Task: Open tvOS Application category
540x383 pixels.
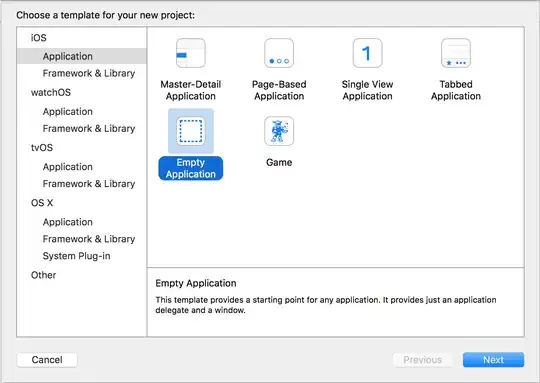Action: point(68,167)
